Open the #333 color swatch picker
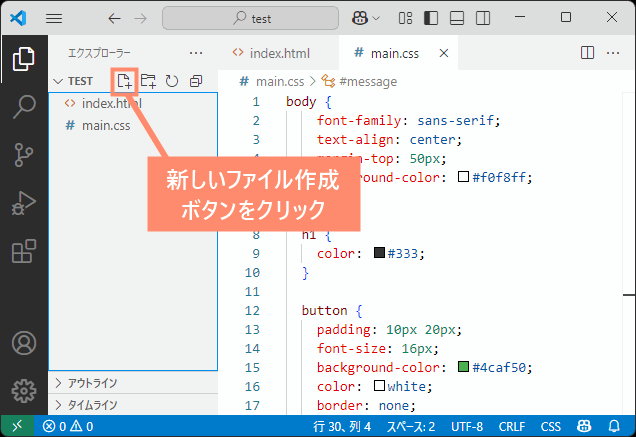This screenshot has height=437, width=636. 379,252
